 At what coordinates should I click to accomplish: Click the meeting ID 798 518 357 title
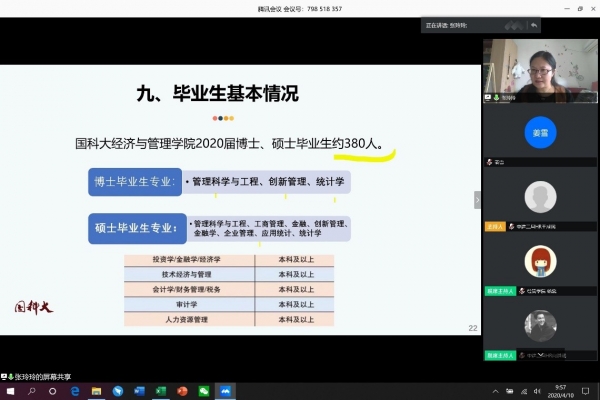[x=300, y=9]
